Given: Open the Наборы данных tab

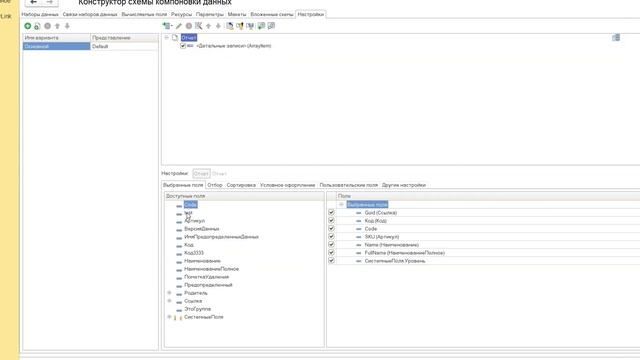Looking at the screenshot, I should [x=40, y=14].
